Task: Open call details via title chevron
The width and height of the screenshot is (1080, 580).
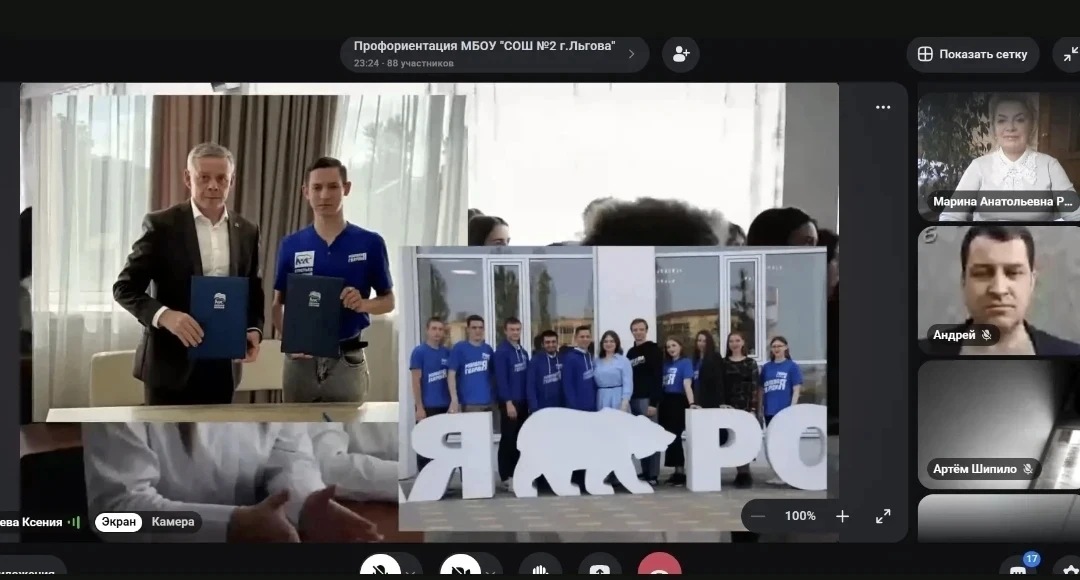Action: pos(631,54)
